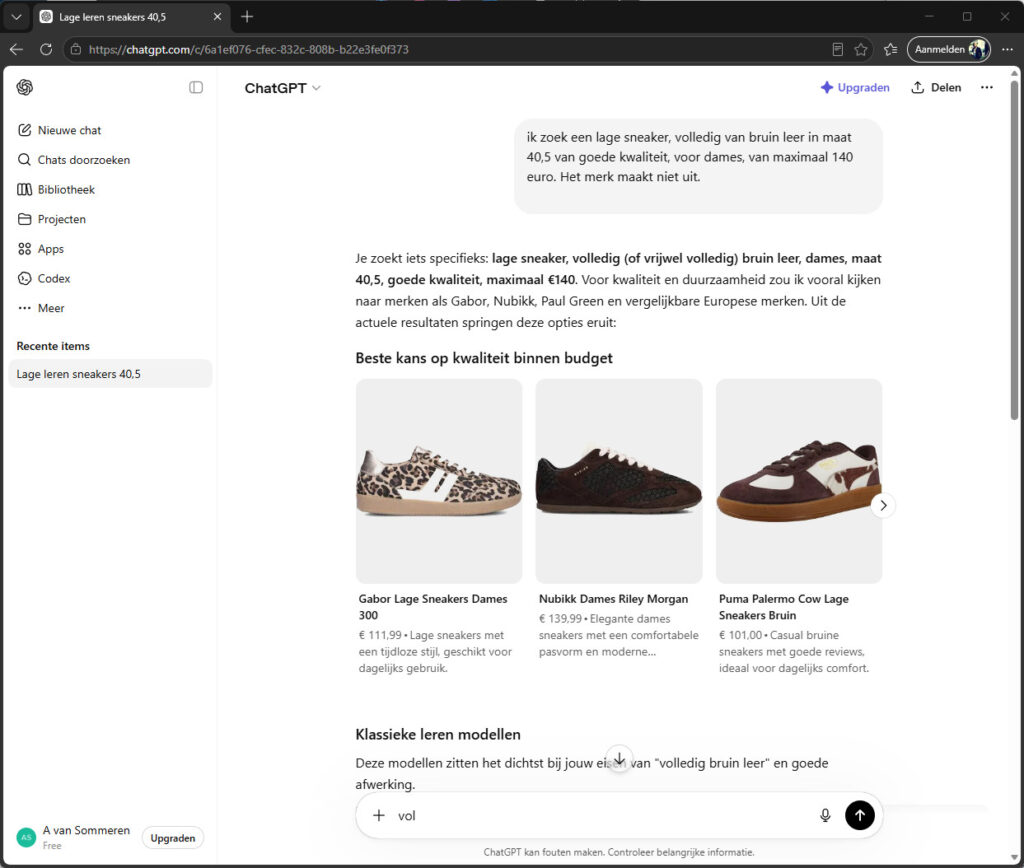Open the ChatGPT model dropdown
The width and height of the screenshot is (1024, 868).
(282, 88)
